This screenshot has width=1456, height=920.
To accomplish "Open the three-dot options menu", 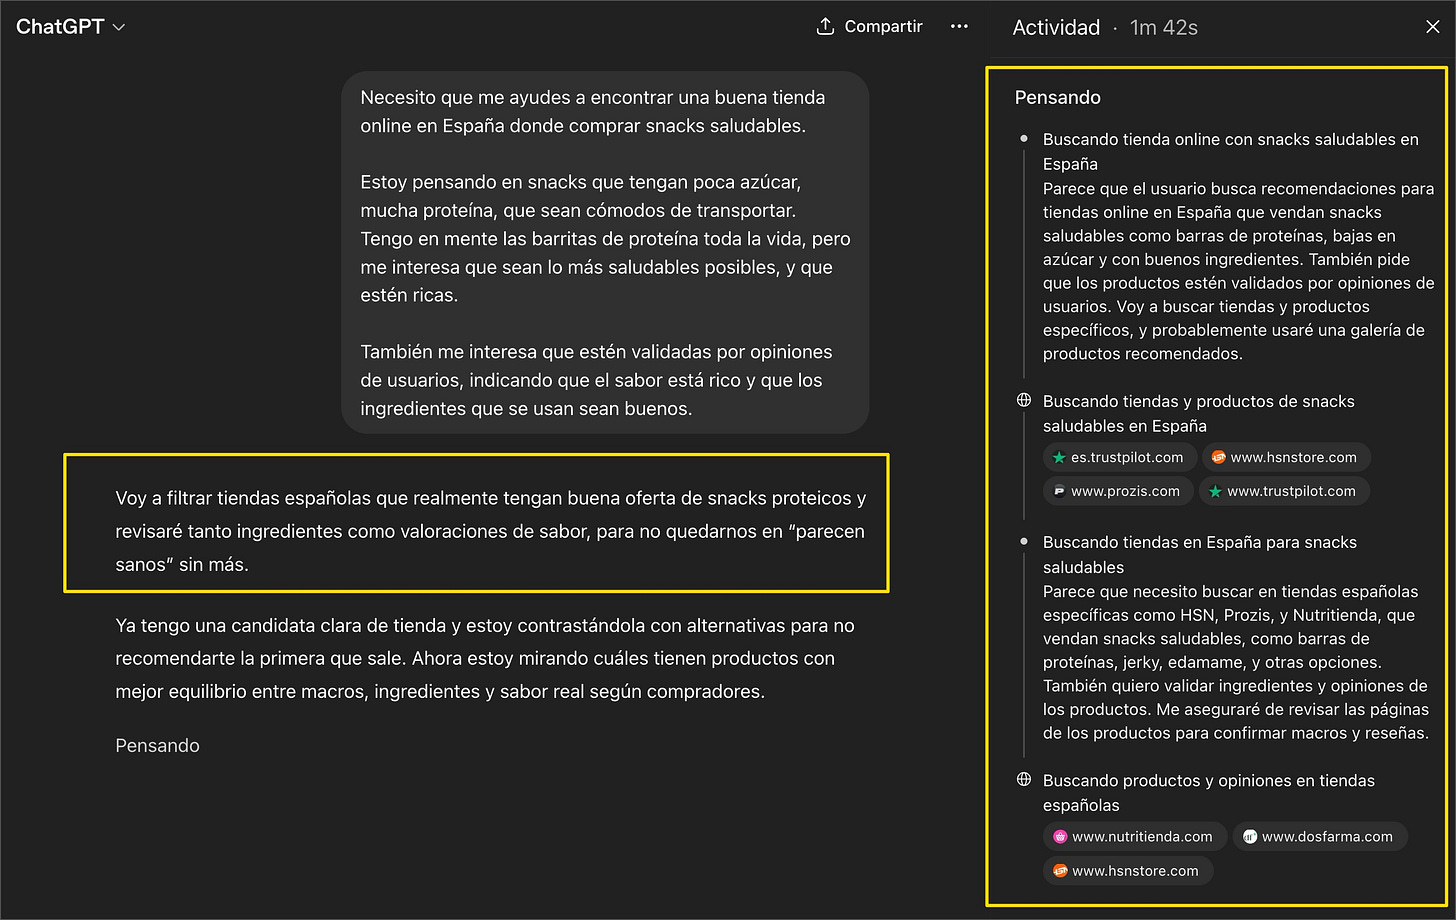I will [959, 26].
